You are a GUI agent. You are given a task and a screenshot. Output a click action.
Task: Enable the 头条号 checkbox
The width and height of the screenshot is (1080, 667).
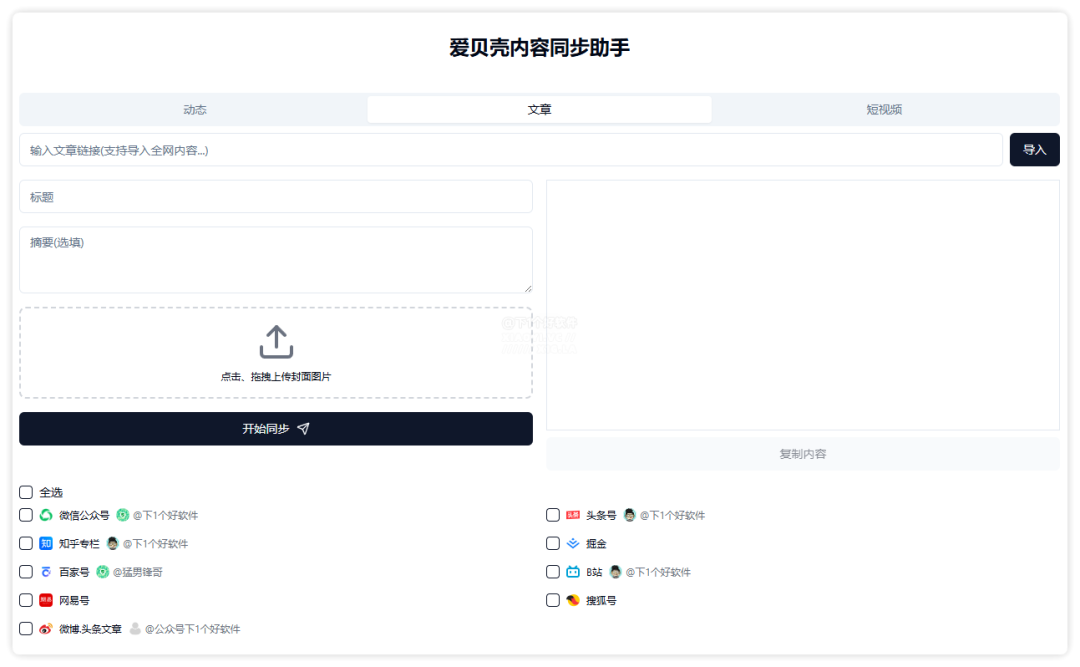[553, 515]
